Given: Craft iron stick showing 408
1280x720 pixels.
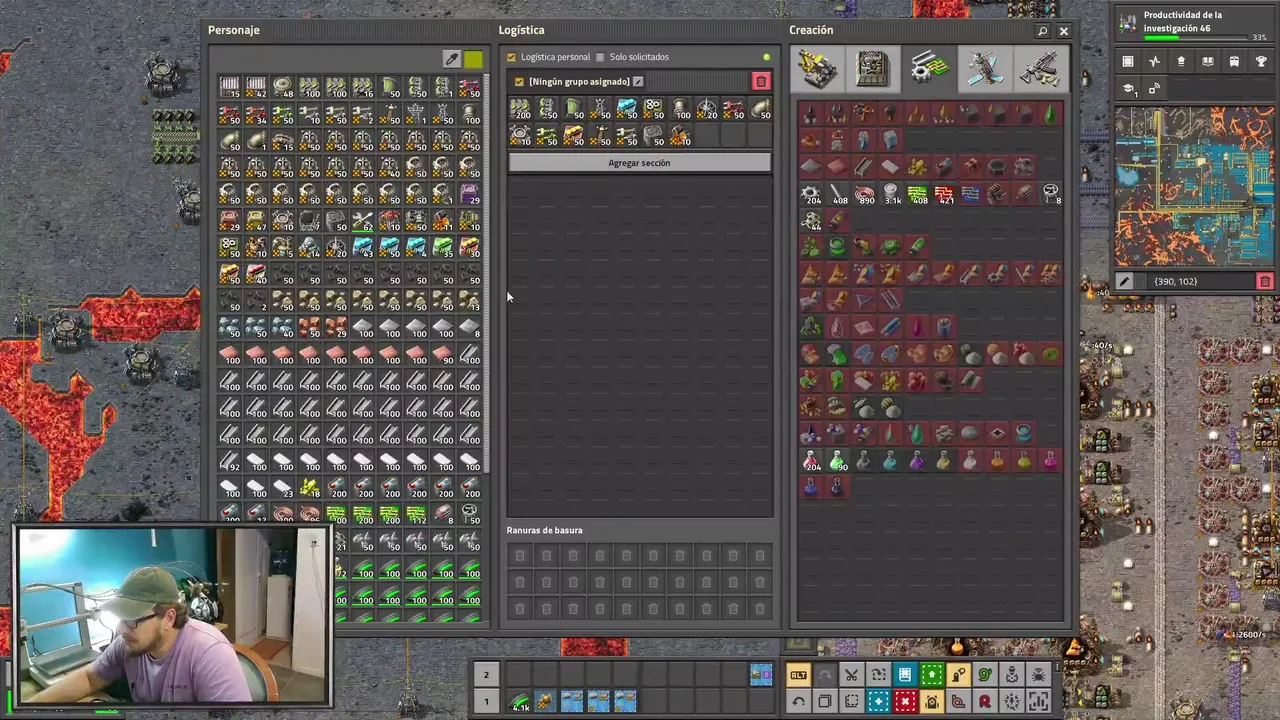Looking at the screenshot, I should point(838,194).
